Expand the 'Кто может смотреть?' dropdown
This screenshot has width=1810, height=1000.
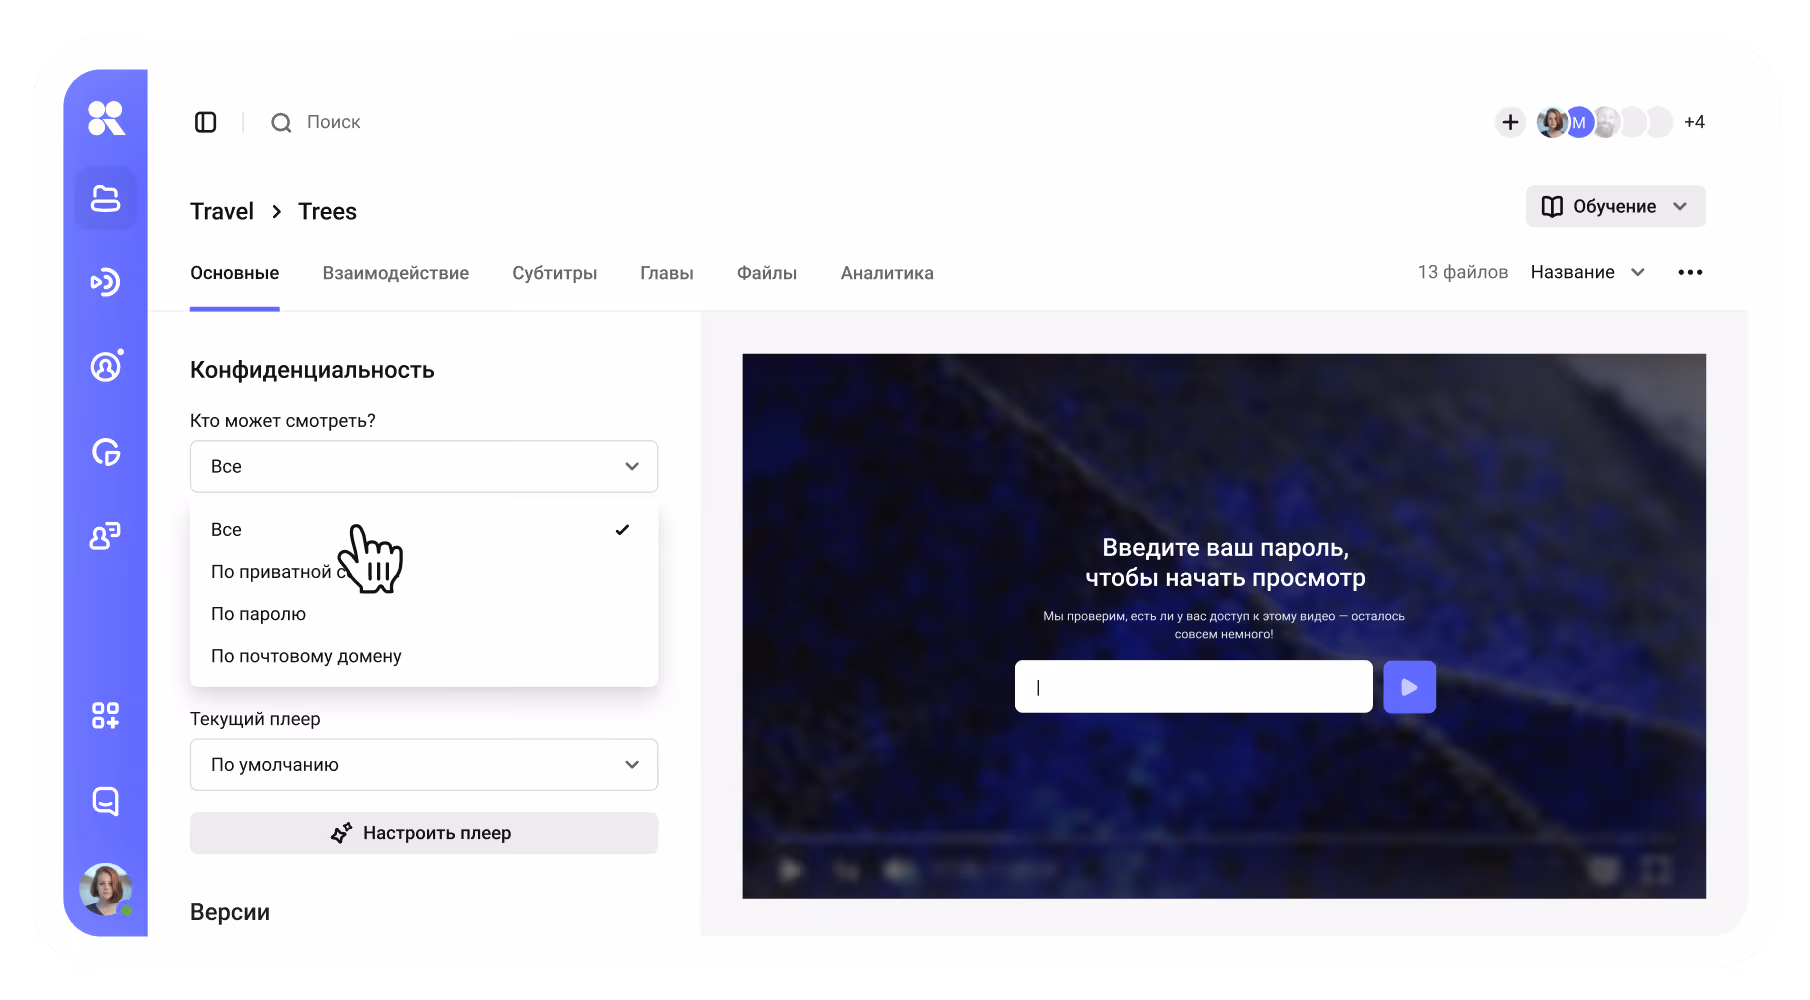coord(424,466)
